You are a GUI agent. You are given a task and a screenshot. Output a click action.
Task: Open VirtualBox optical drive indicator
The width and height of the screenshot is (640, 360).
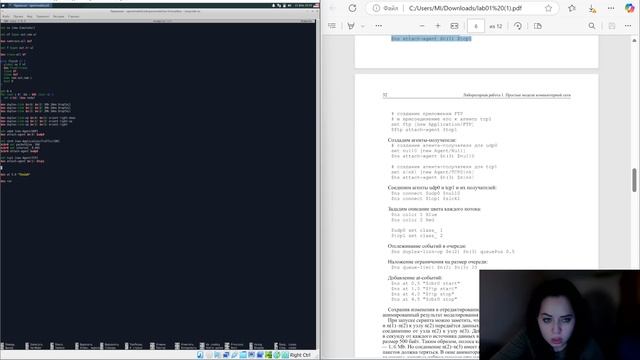tap(209, 355)
